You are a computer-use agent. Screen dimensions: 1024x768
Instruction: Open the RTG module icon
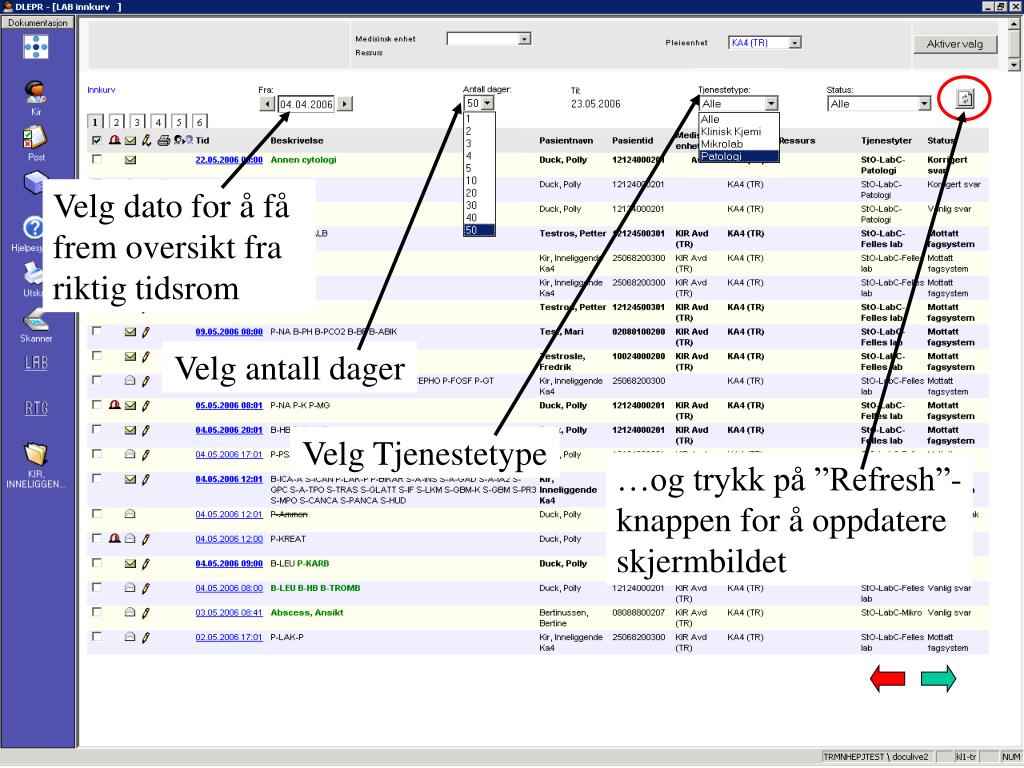36,408
